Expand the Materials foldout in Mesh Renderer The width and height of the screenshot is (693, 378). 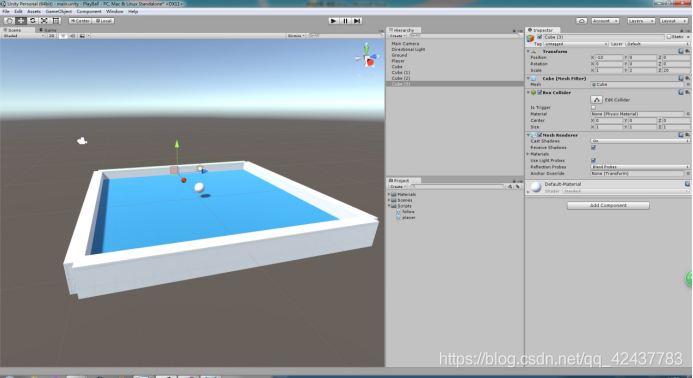[x=528, y=154]
